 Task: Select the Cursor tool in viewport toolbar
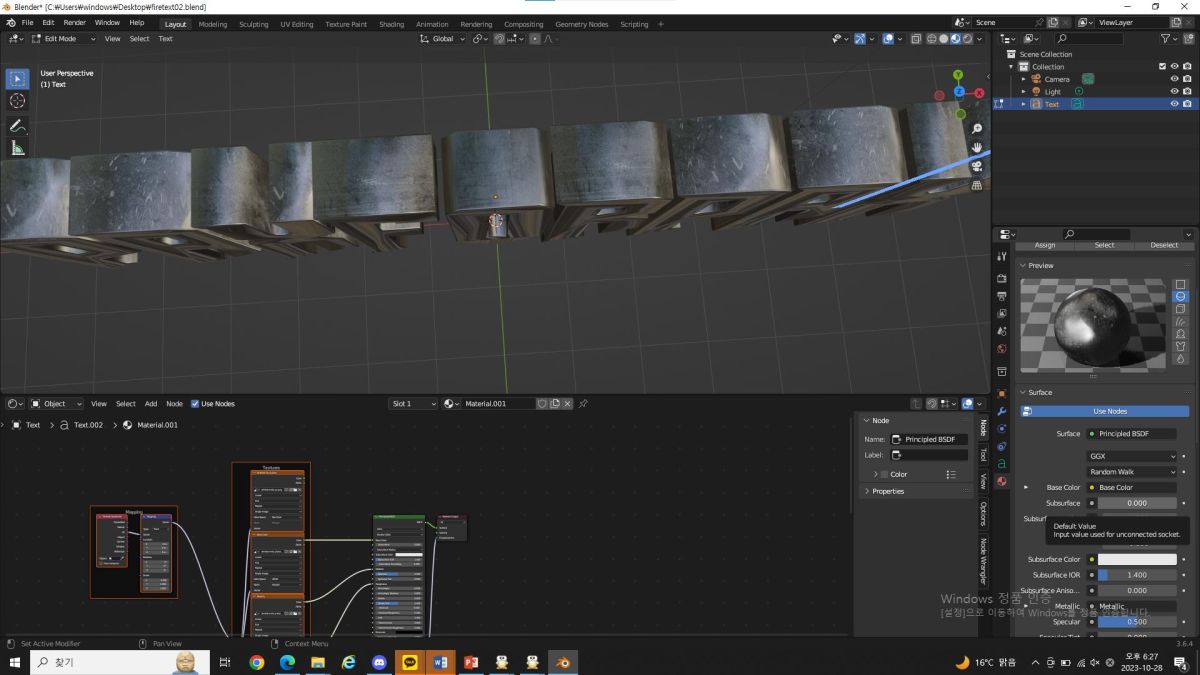(17, 101)
